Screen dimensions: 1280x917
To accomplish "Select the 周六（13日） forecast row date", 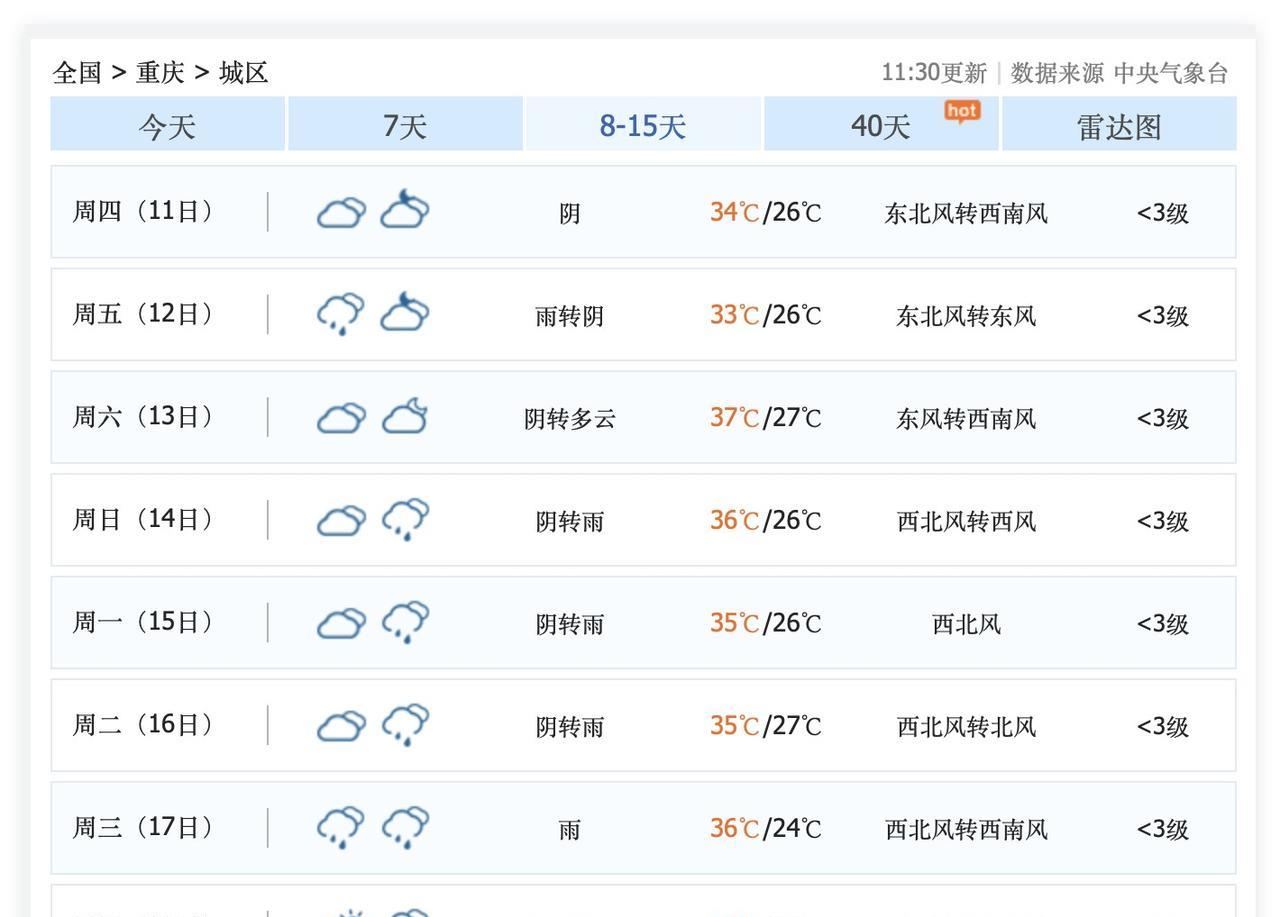I will click(x=143, y=417).
